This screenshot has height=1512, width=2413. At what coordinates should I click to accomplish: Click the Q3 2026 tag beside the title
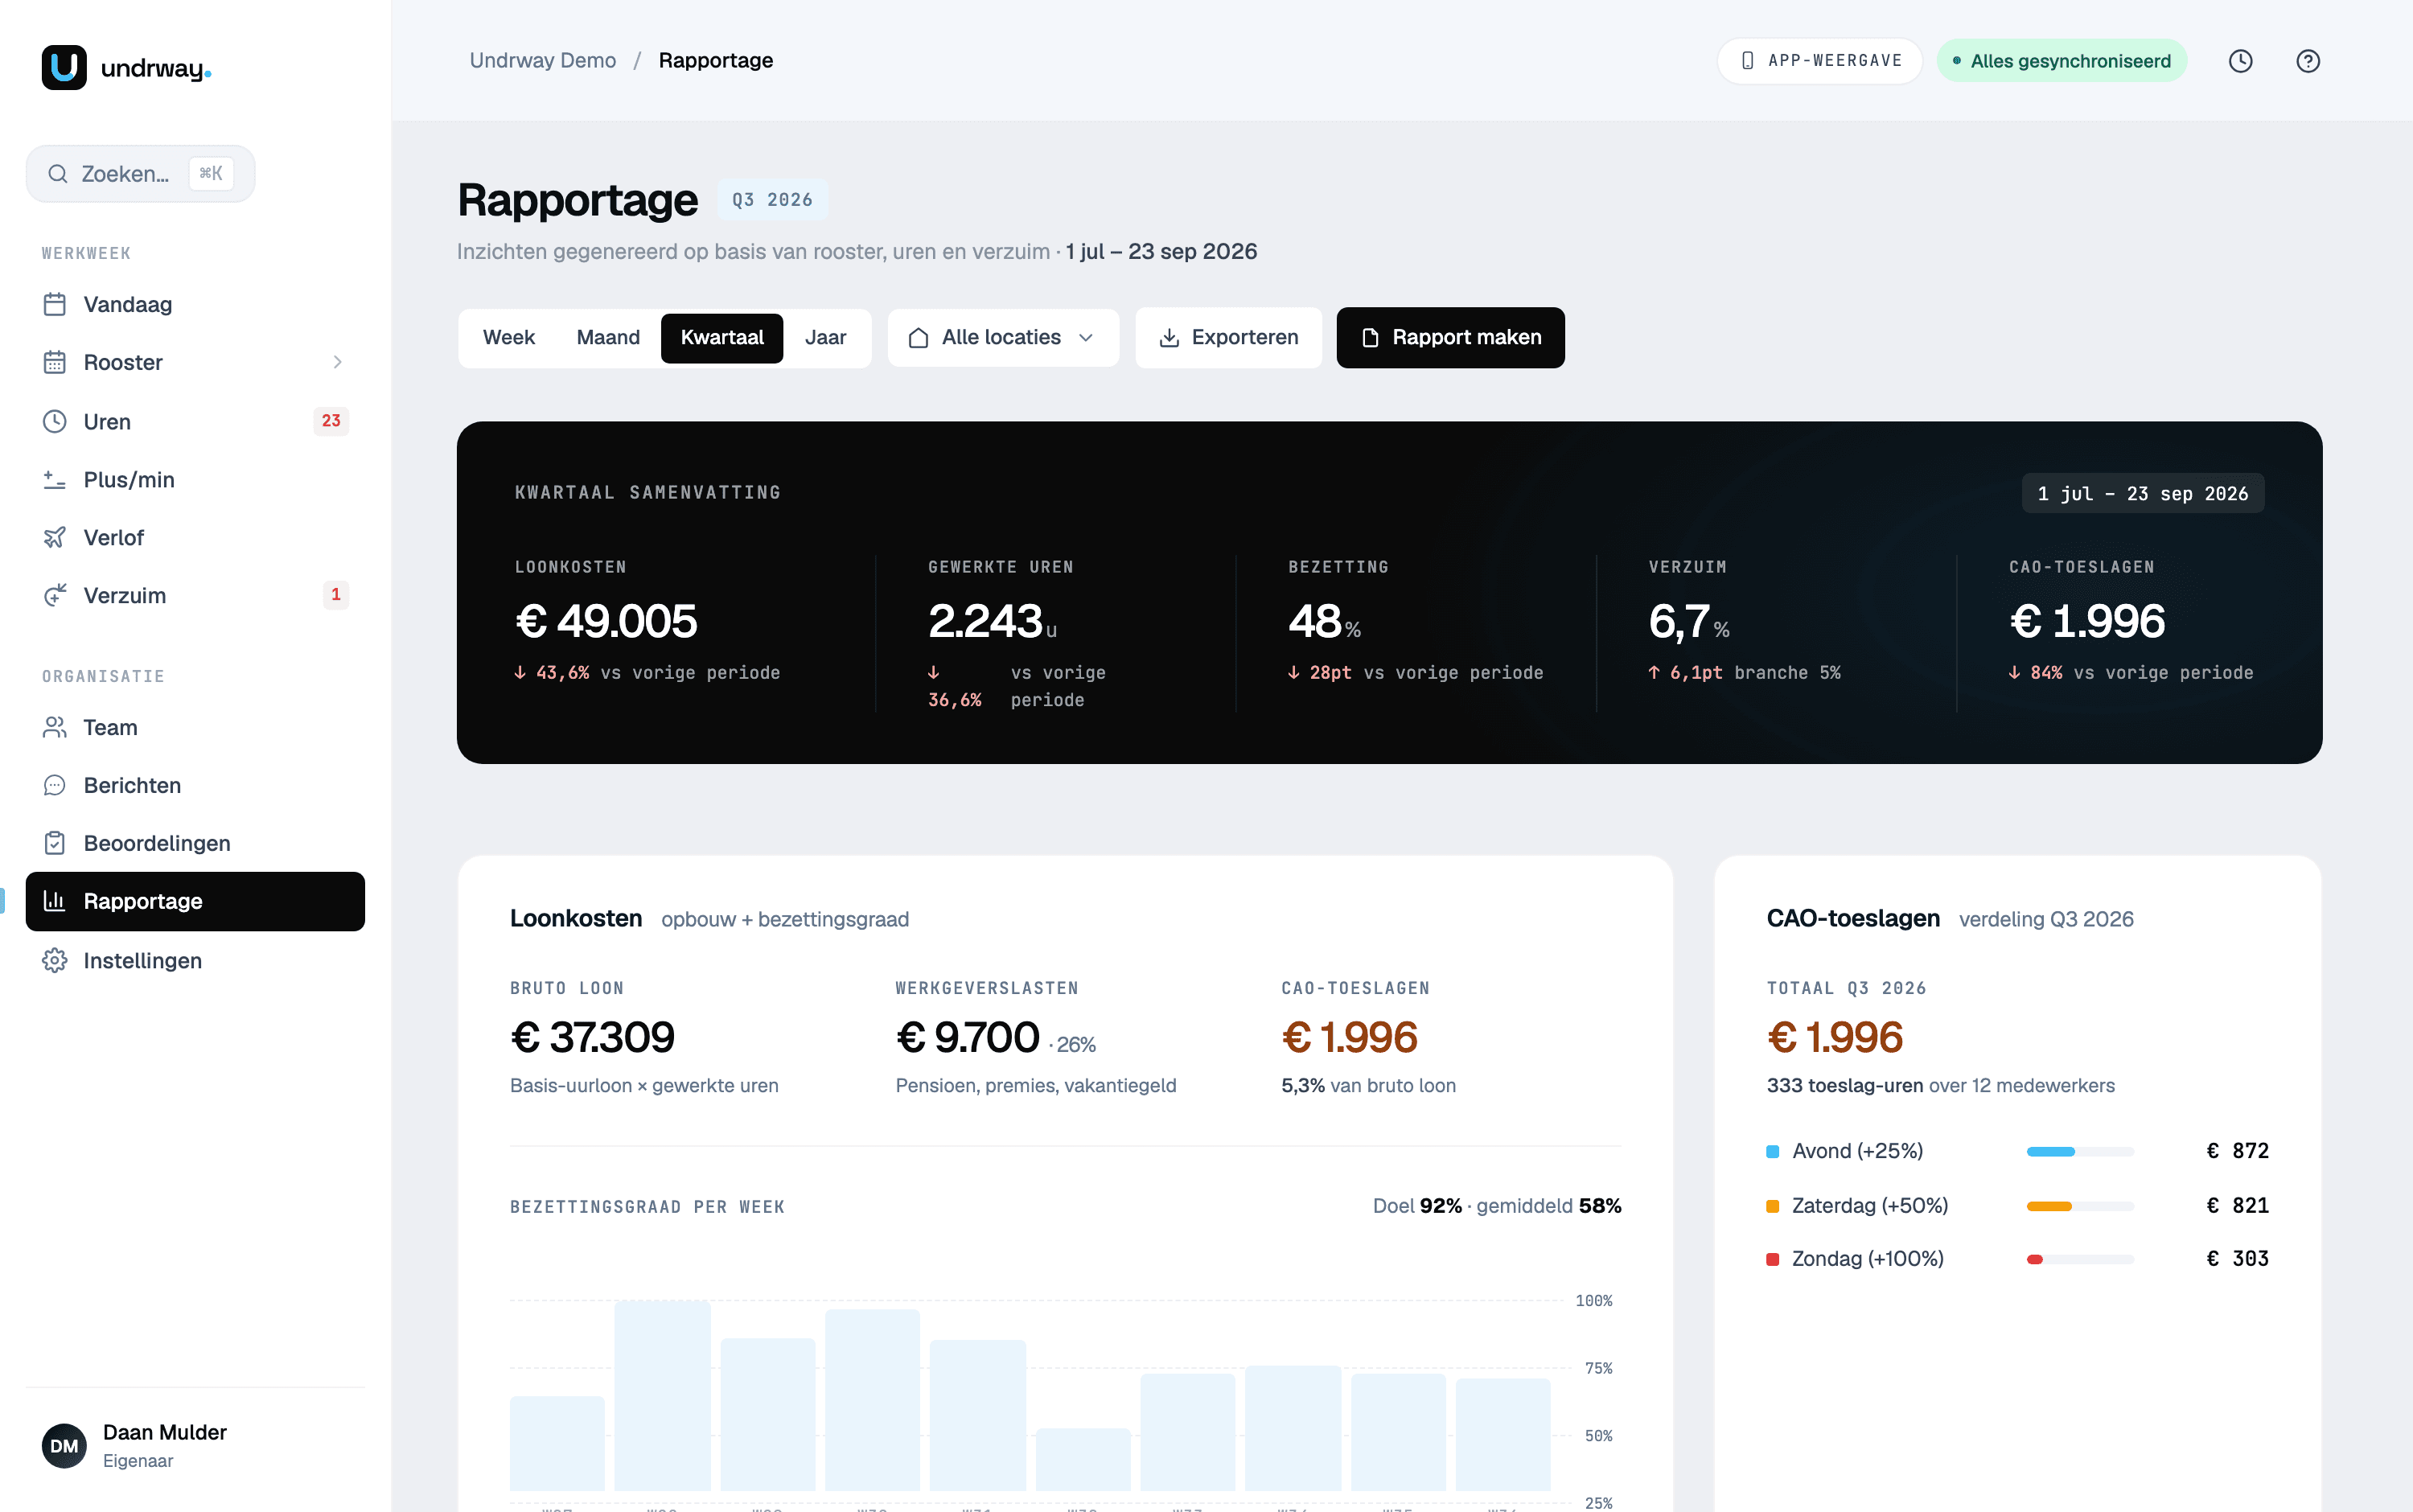772,200
